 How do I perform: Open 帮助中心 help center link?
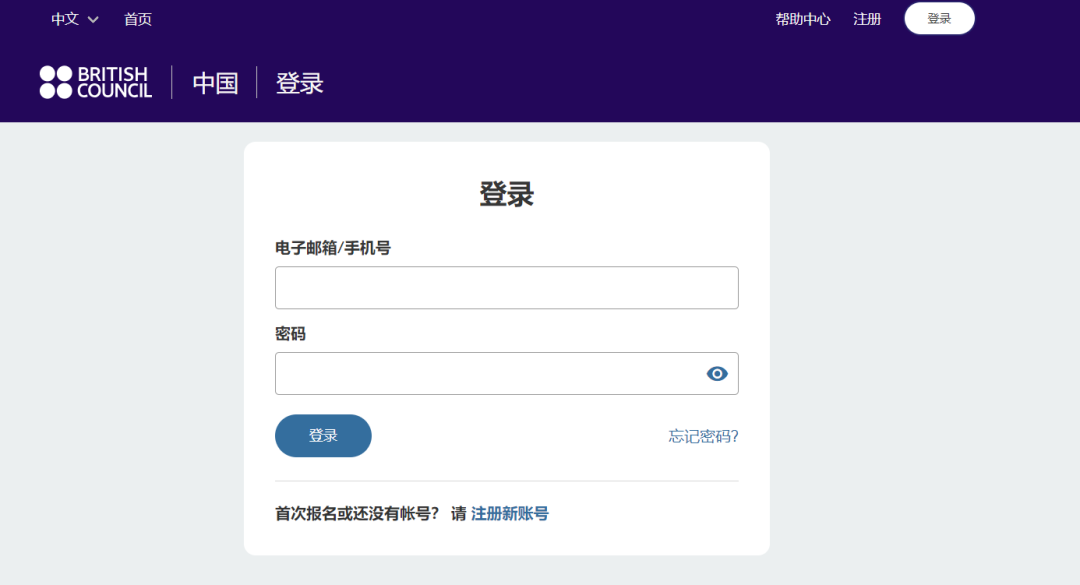point(802,19)
